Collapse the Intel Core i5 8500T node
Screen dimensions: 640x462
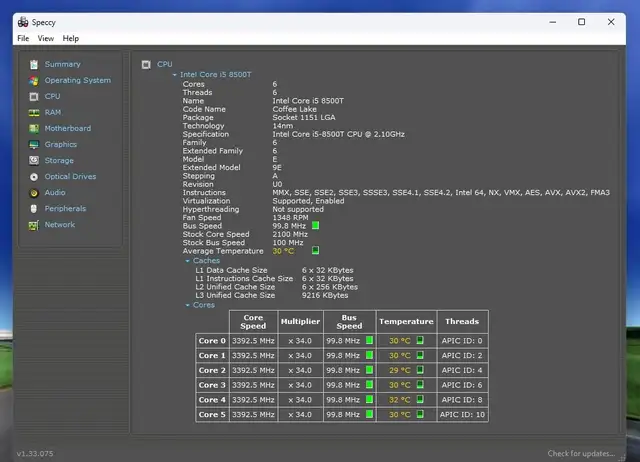pyautogui.click(x=175, y=75)
